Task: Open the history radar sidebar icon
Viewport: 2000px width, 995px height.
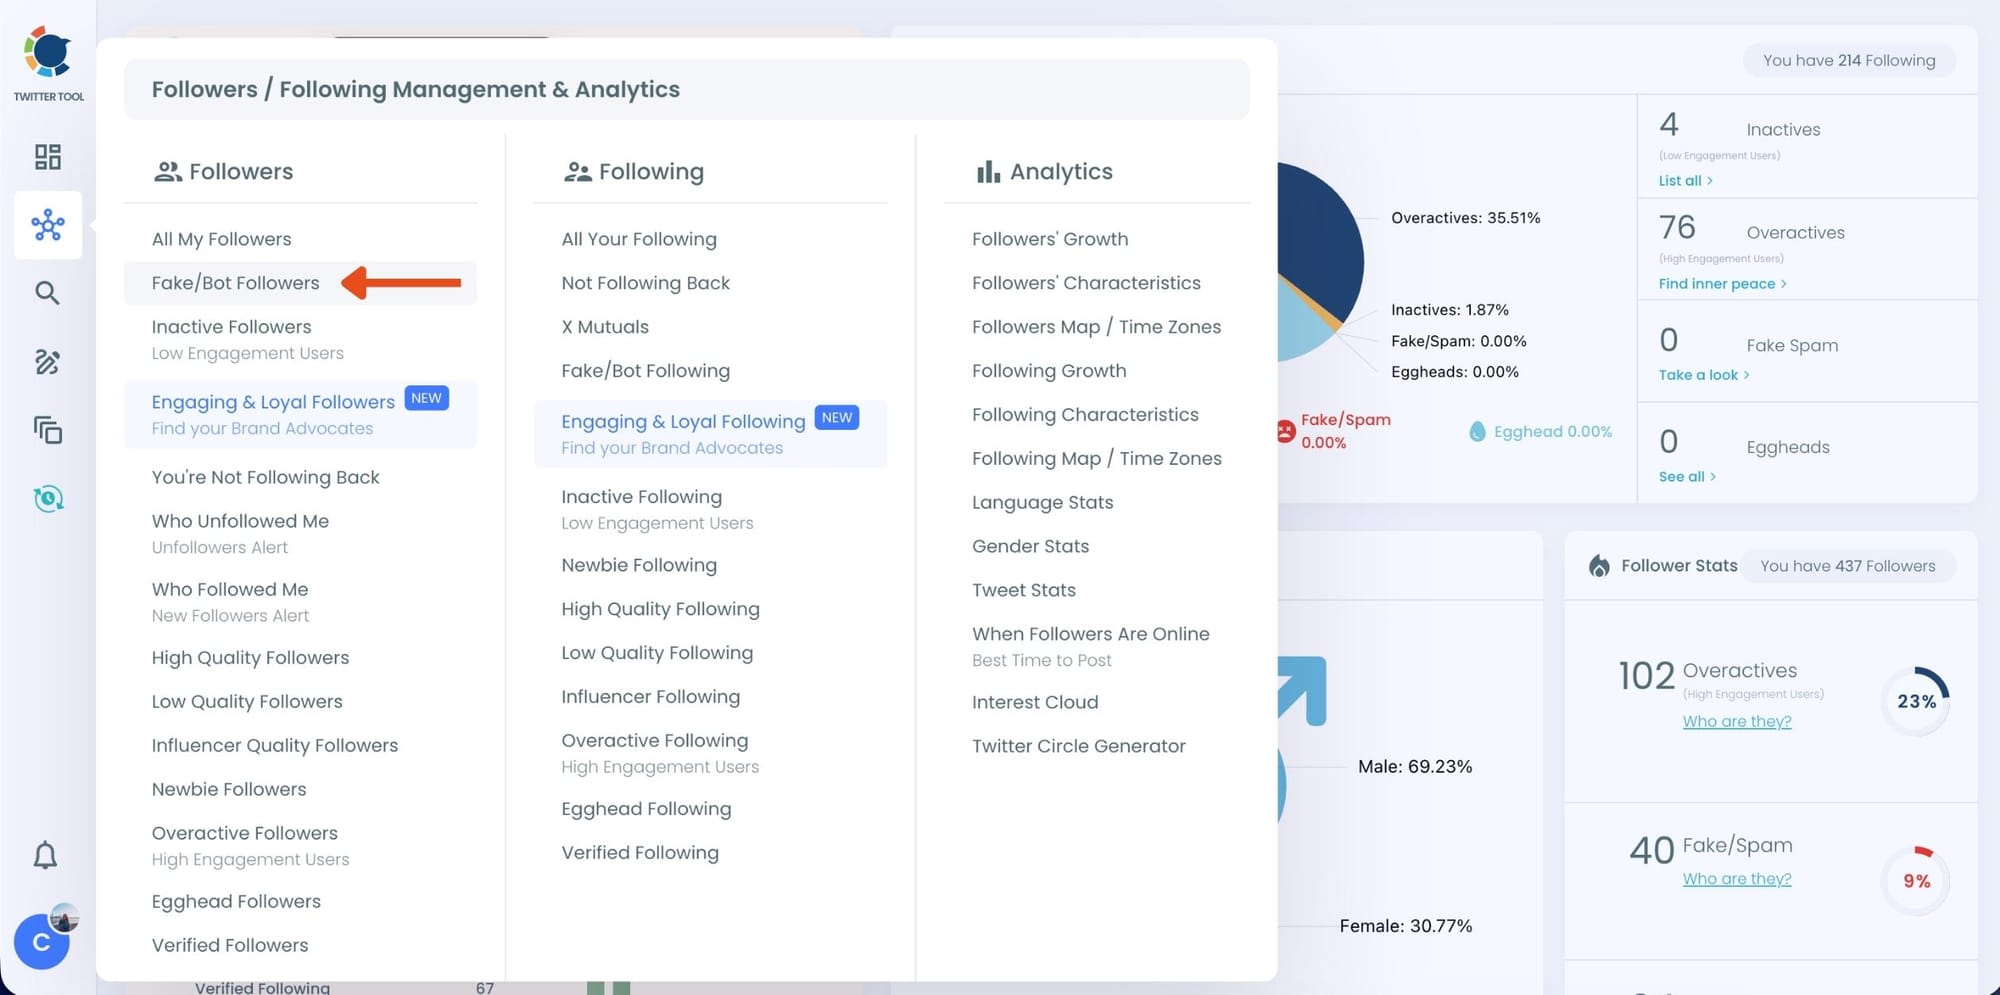Action: (48, 498)
